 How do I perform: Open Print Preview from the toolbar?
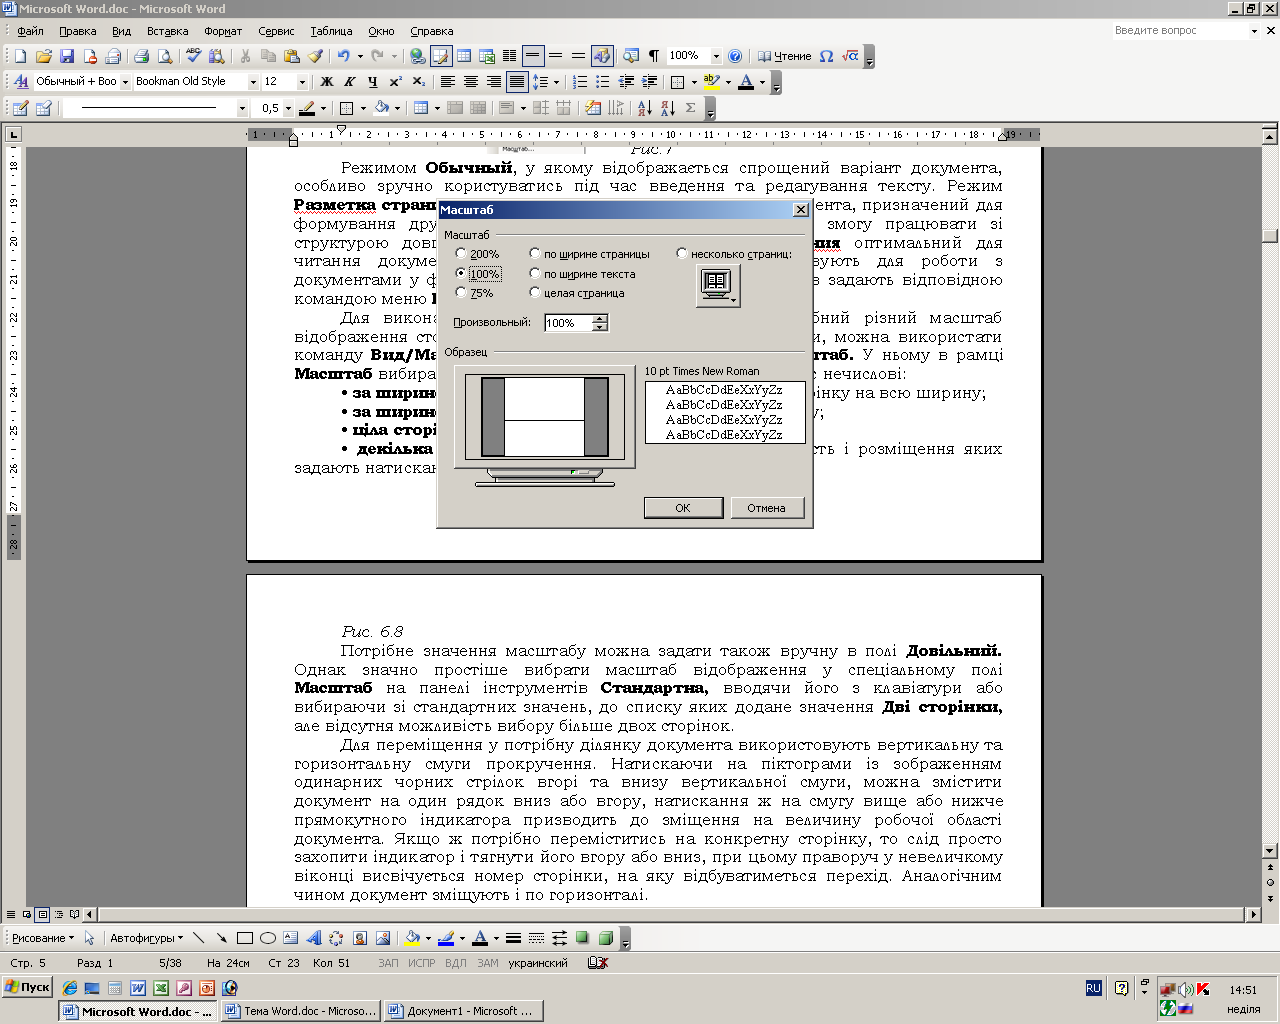pos(165,56)
